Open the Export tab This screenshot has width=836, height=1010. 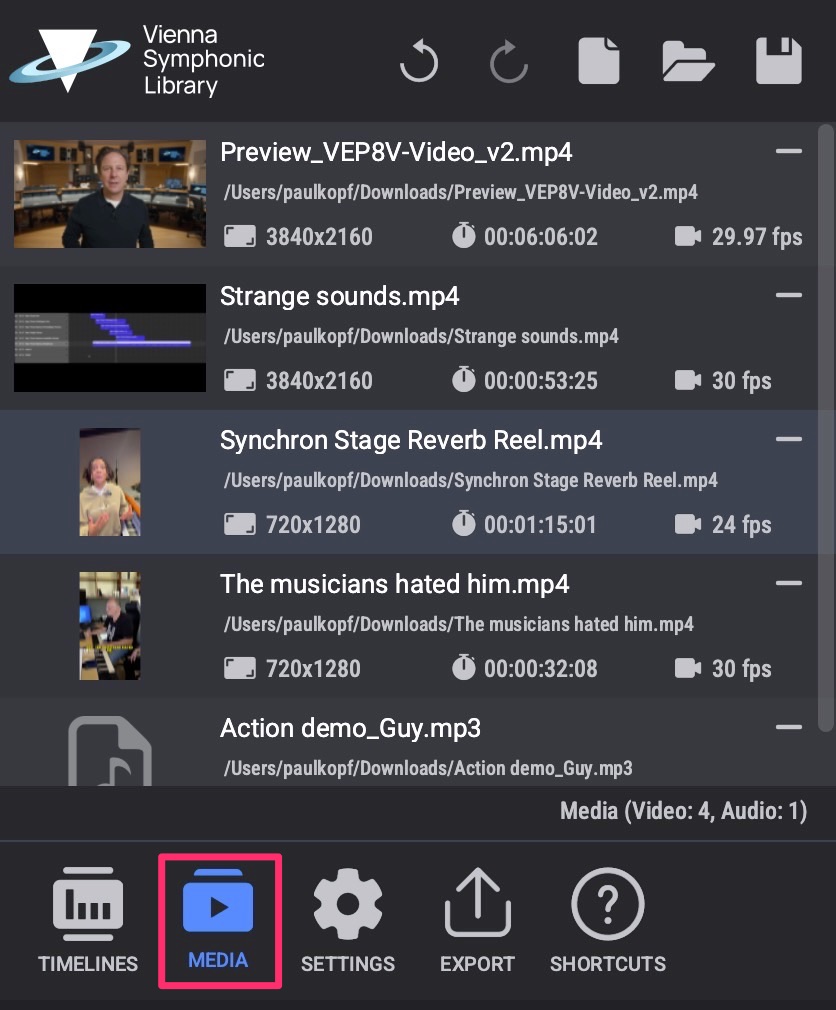tap(477, 921)
